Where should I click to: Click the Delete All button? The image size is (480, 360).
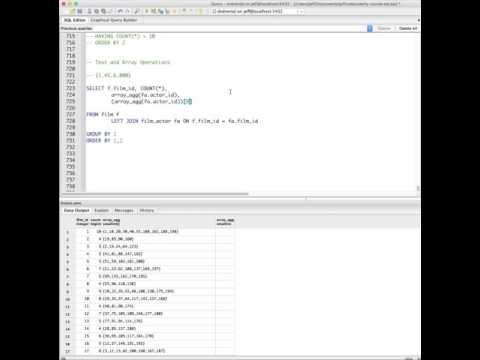tap(408, 29)
